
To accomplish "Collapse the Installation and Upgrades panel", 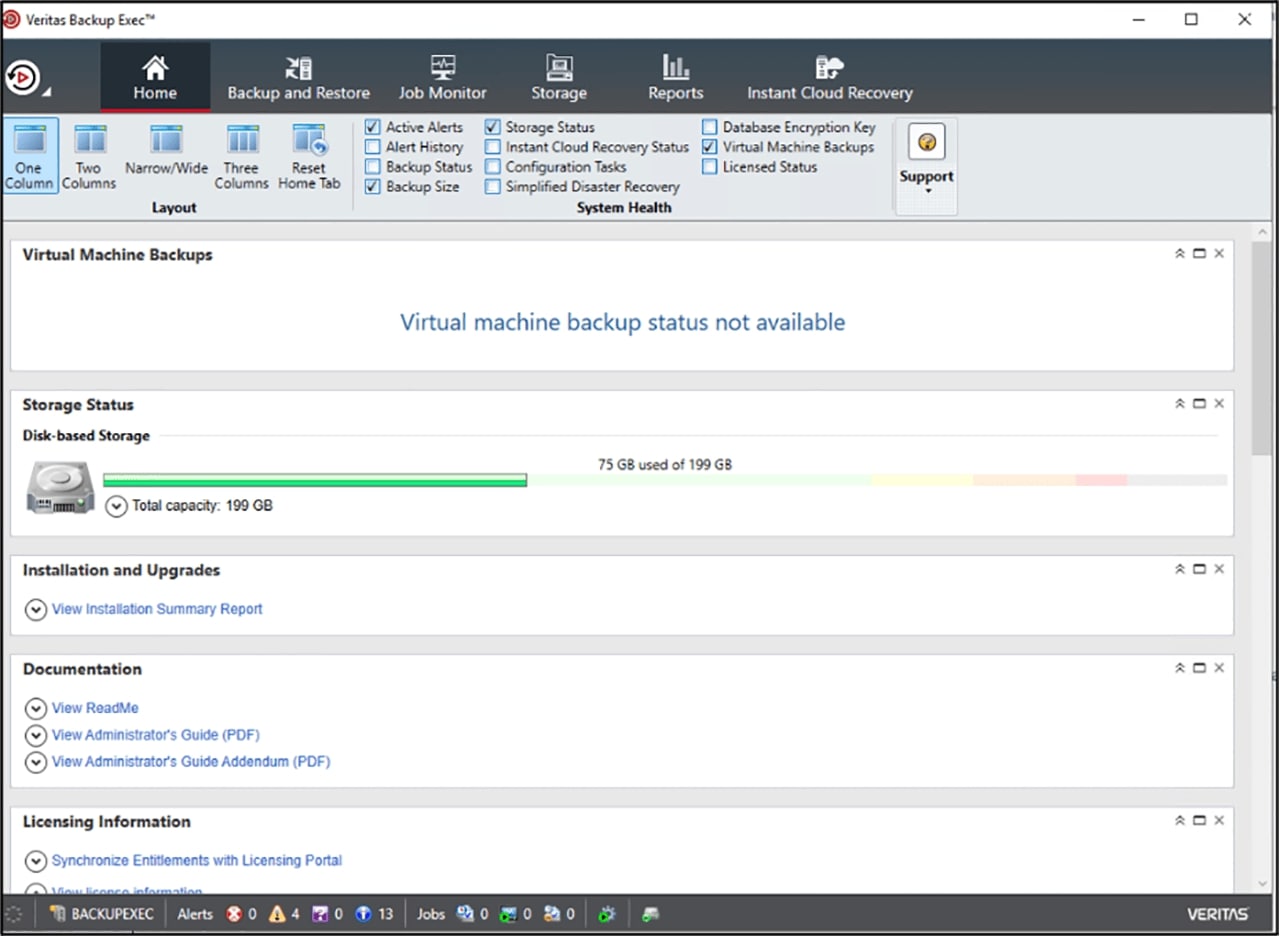I will click(x=1180, y=569).
